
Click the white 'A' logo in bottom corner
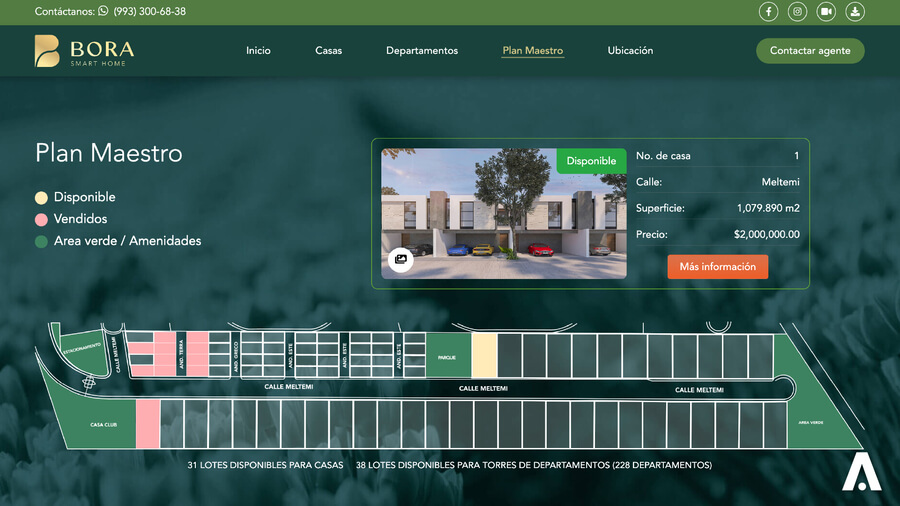click(x=861, y=472)
